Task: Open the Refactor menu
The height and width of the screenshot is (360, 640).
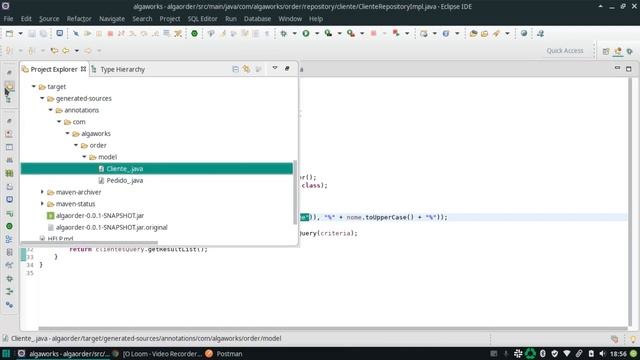Action: pyautogui.click(x=79, y=19)
